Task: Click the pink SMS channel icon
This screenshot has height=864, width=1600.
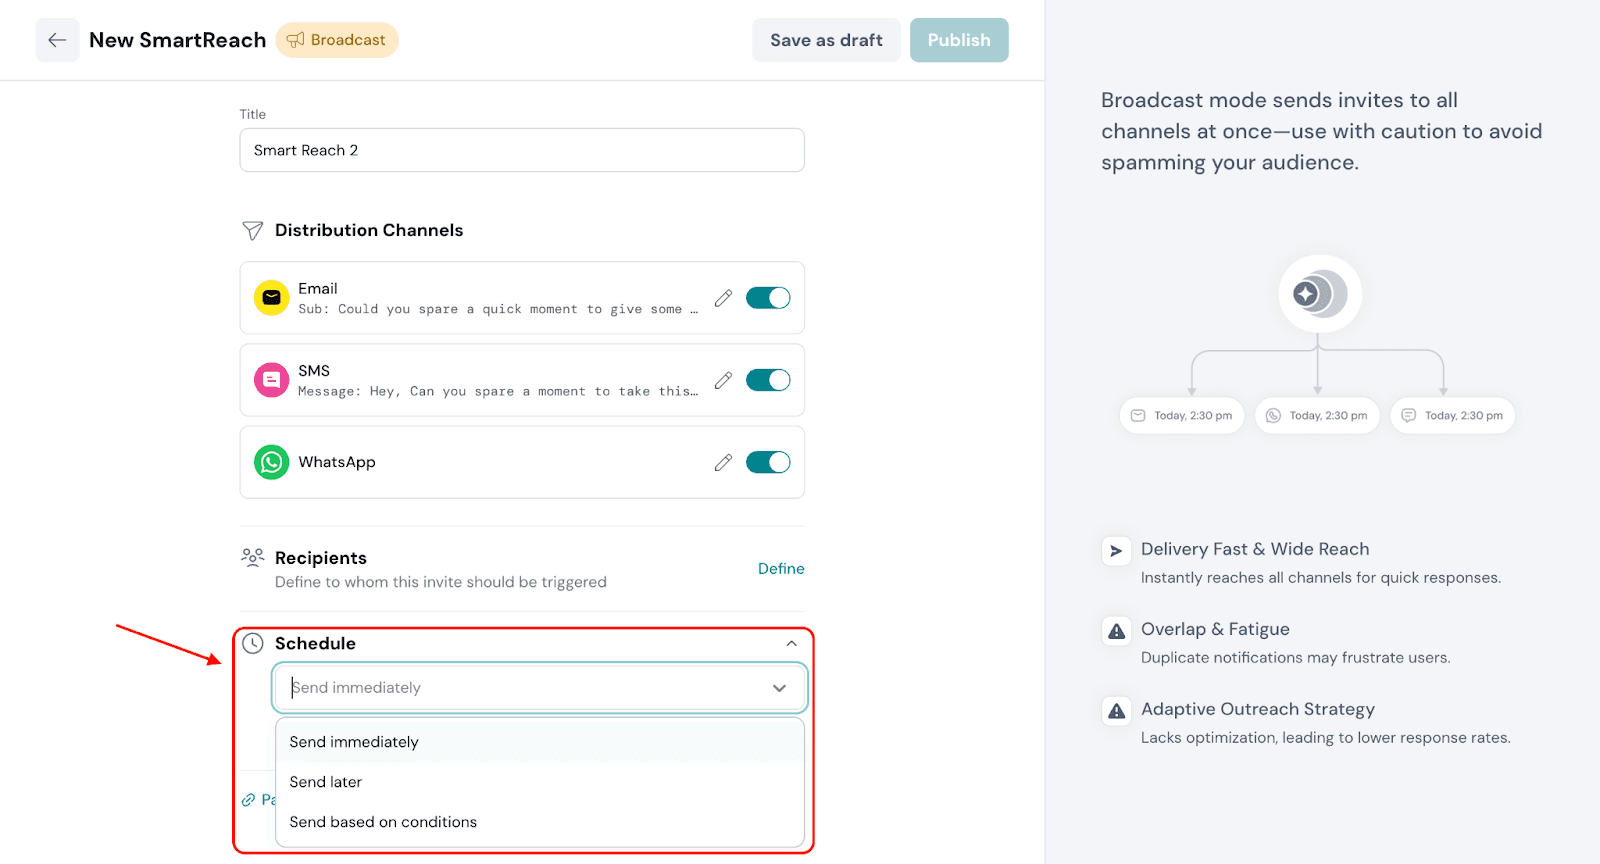Action: (x=271, y=380)
